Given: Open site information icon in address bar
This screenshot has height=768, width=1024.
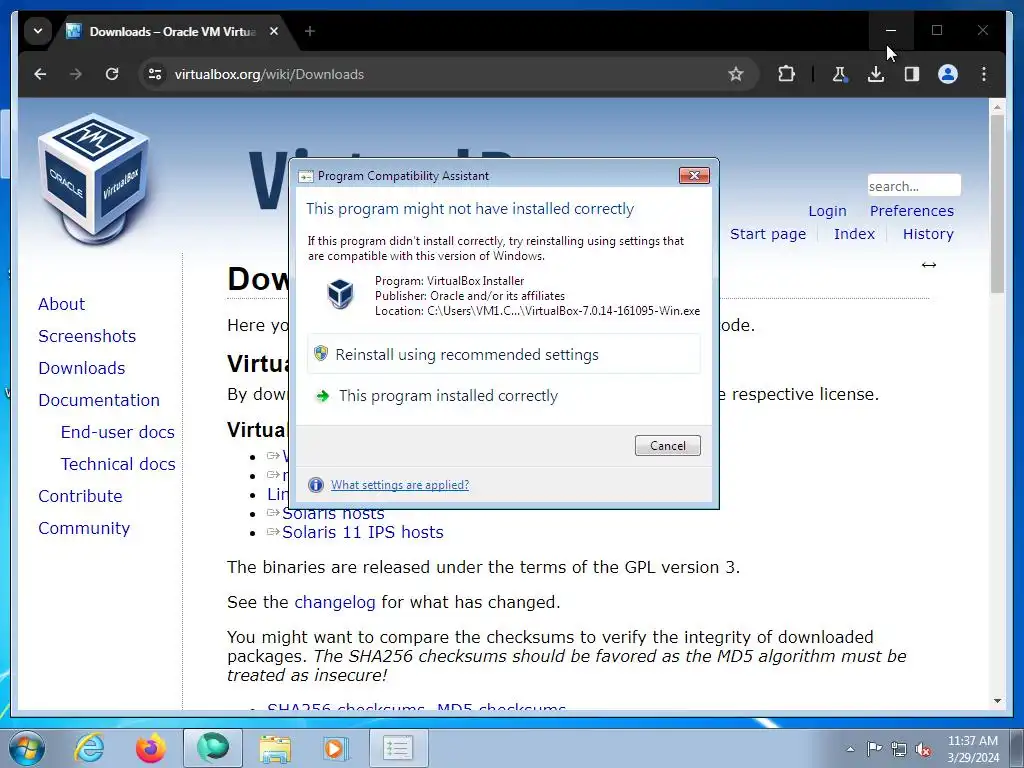Looking at the screenshot, I should coord(155,74).
